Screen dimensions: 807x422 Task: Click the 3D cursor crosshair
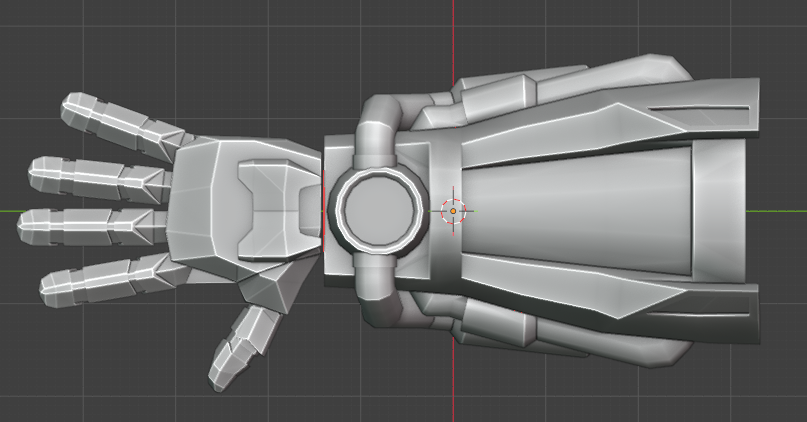pos(453,211)
